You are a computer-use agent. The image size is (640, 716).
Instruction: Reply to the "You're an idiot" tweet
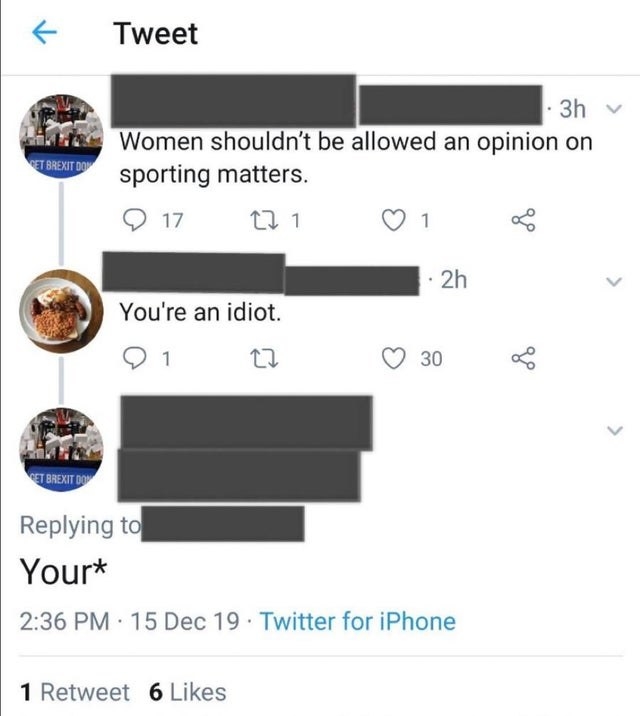tap(136, 357)
